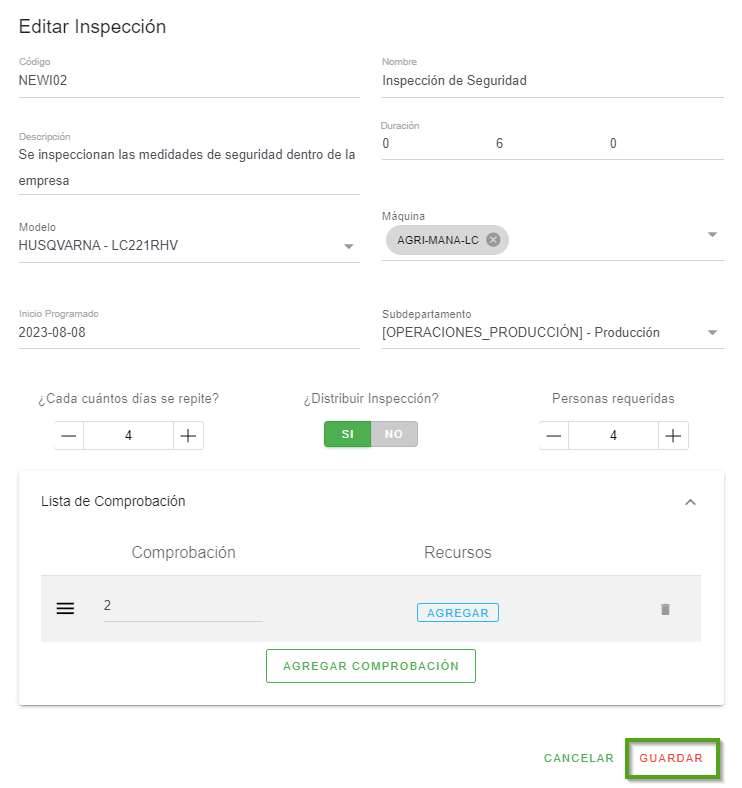
Task: Increase the Personas requeridas count
Action: coord(673,436)
